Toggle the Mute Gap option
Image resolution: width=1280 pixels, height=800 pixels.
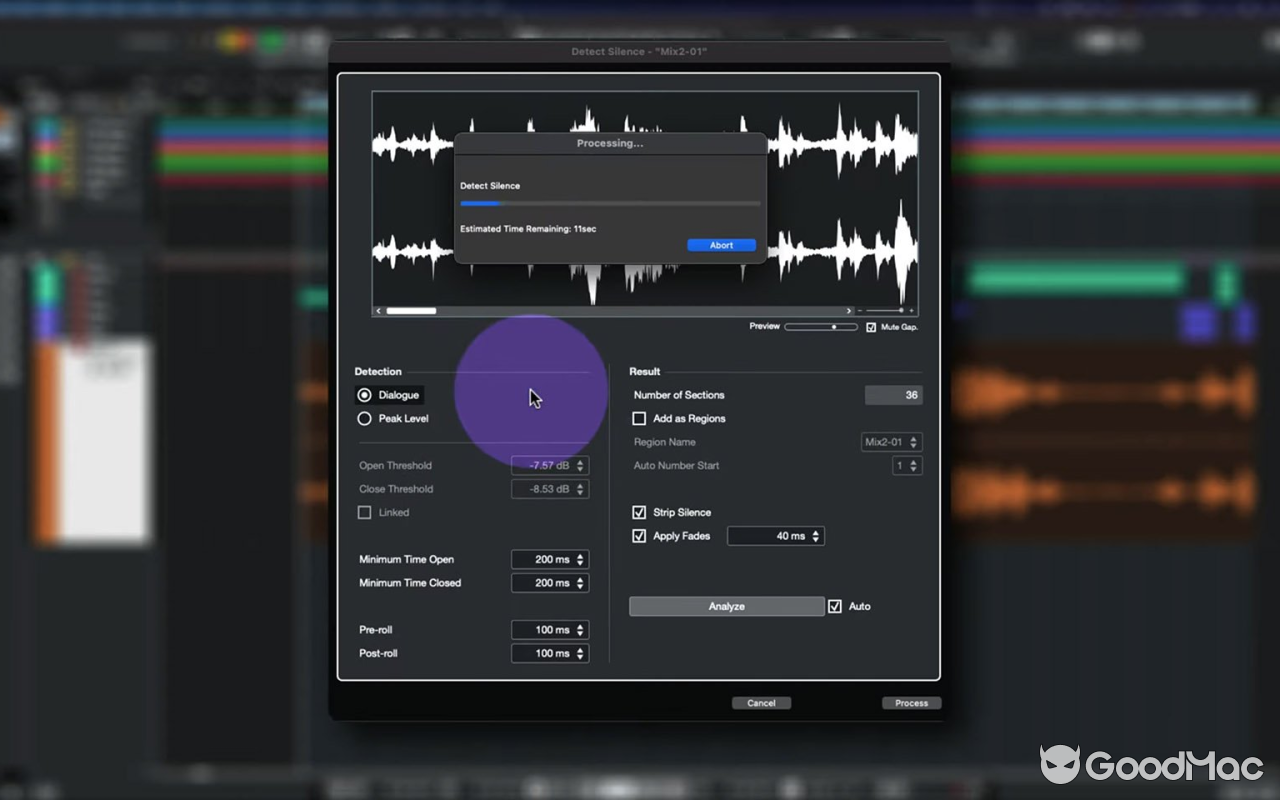[871, 326]
